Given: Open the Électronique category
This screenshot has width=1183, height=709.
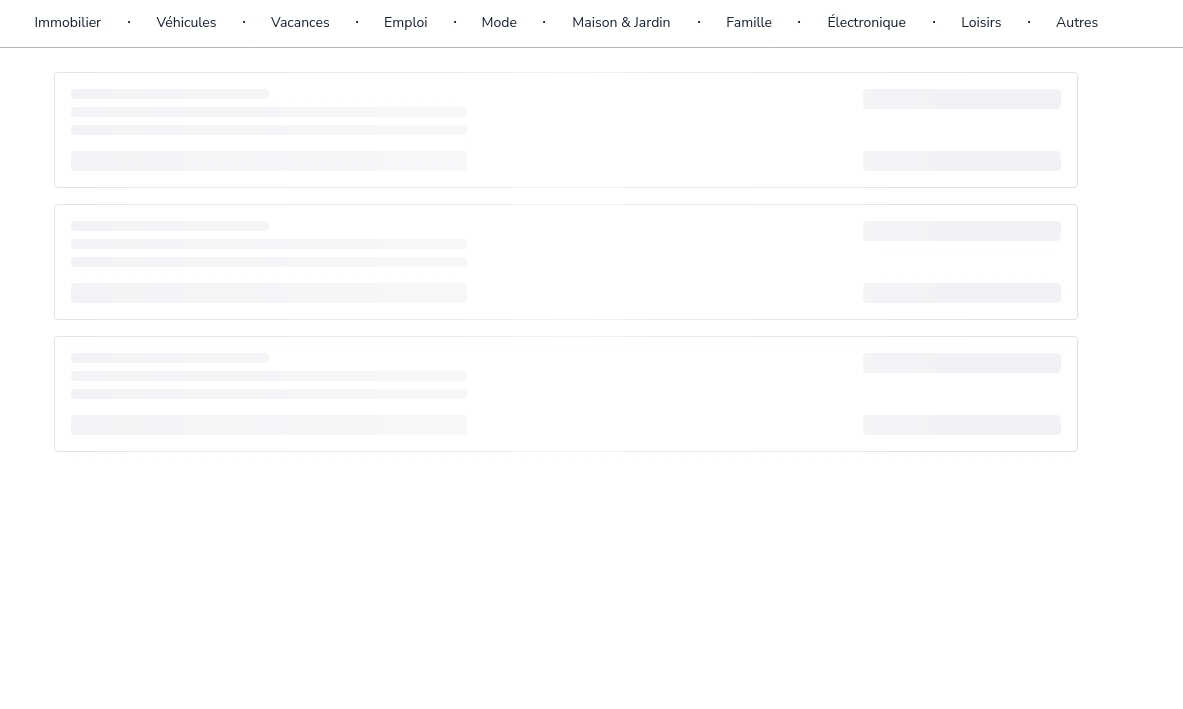Looking at the screenshot, I should tap(866, 22).
